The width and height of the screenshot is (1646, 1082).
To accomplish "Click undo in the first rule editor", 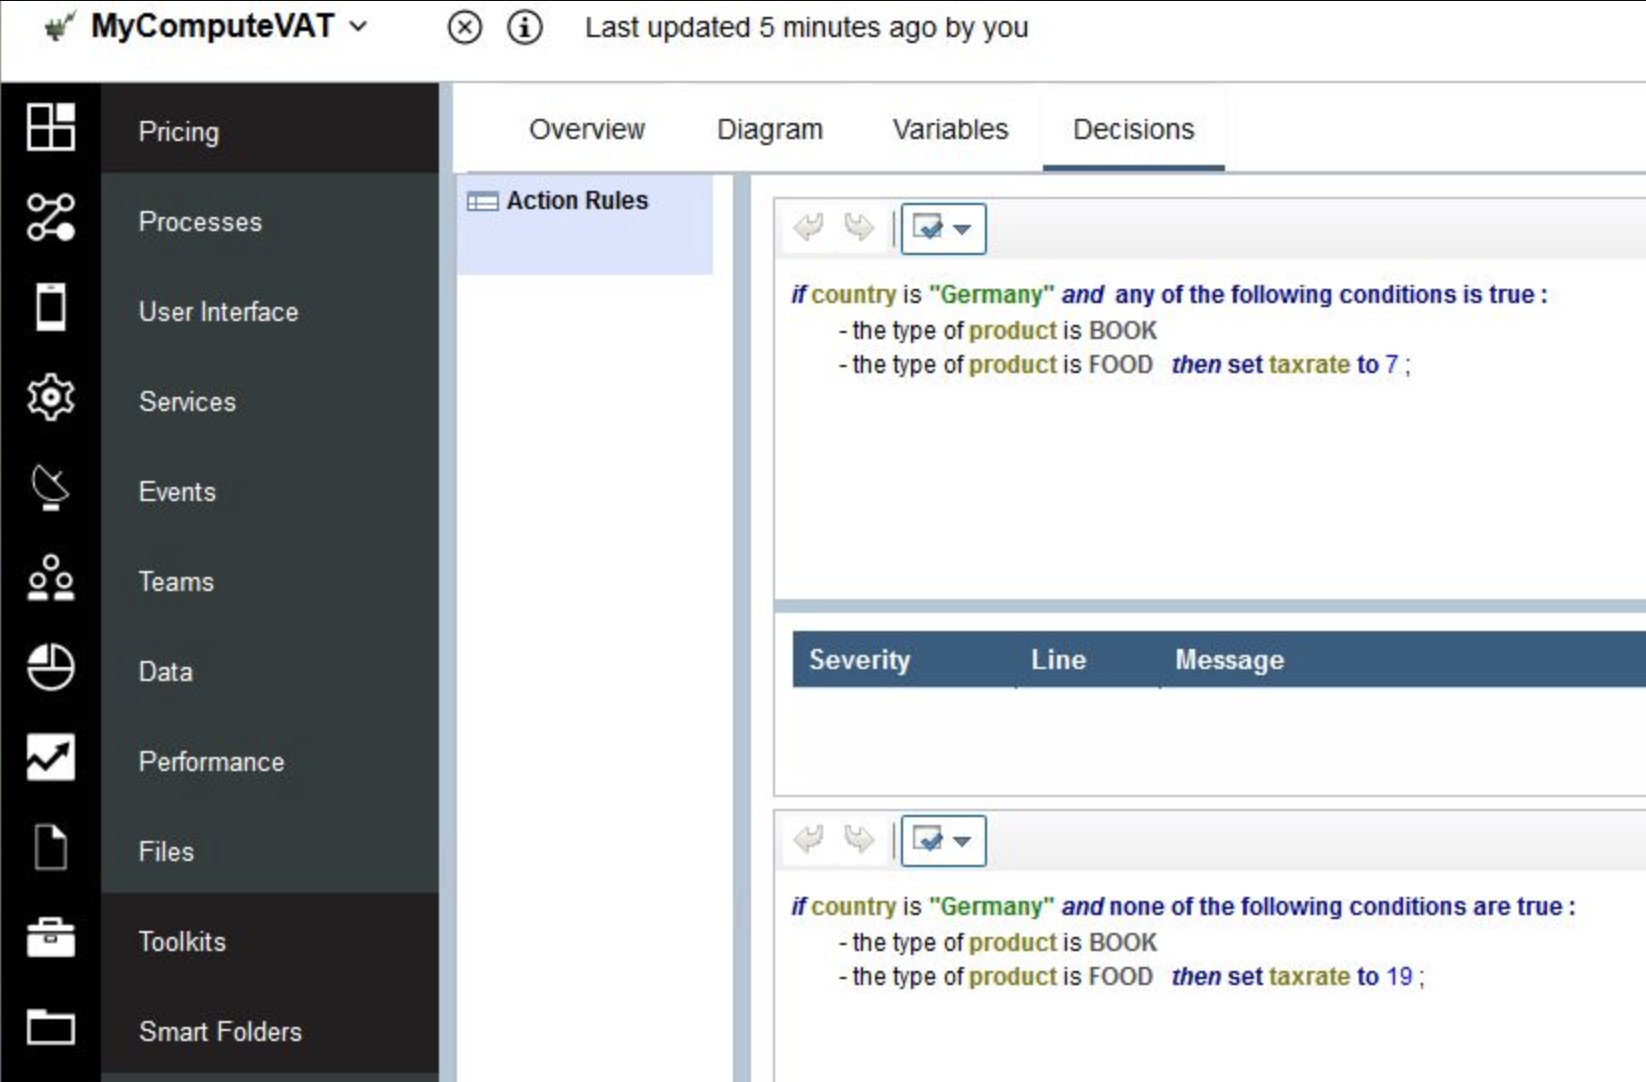I will coord(809,227).
